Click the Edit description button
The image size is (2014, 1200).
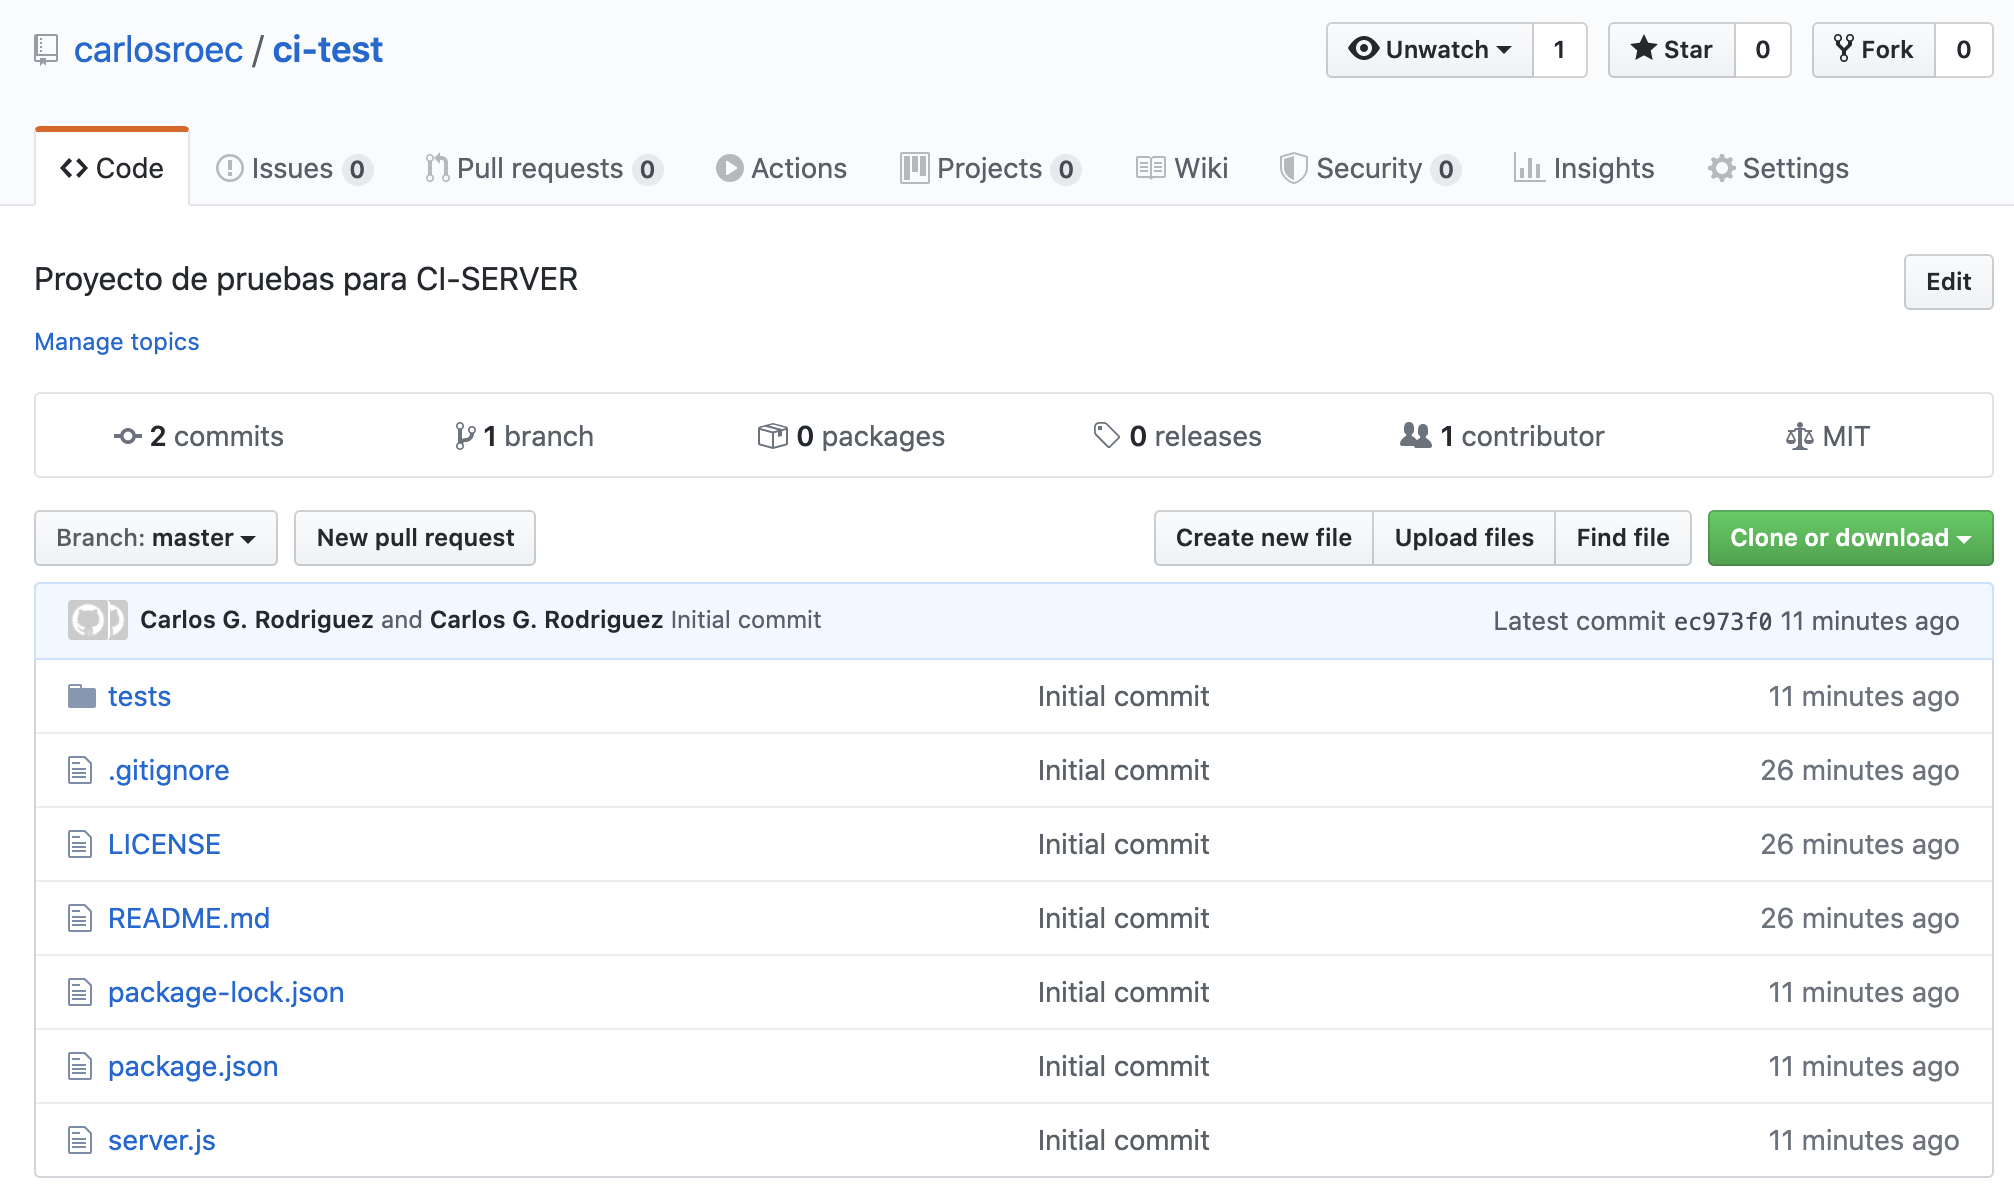click(x=1948, y=282)
